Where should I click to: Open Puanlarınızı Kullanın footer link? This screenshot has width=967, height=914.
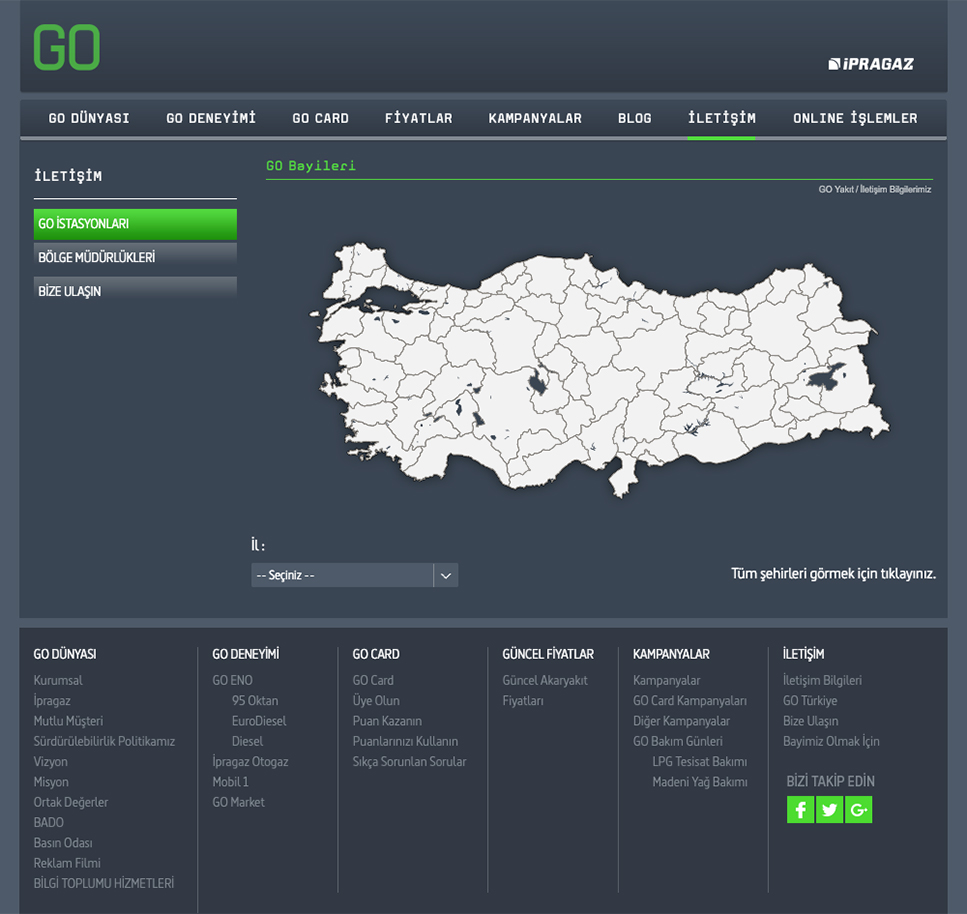(x=405, y=741)
